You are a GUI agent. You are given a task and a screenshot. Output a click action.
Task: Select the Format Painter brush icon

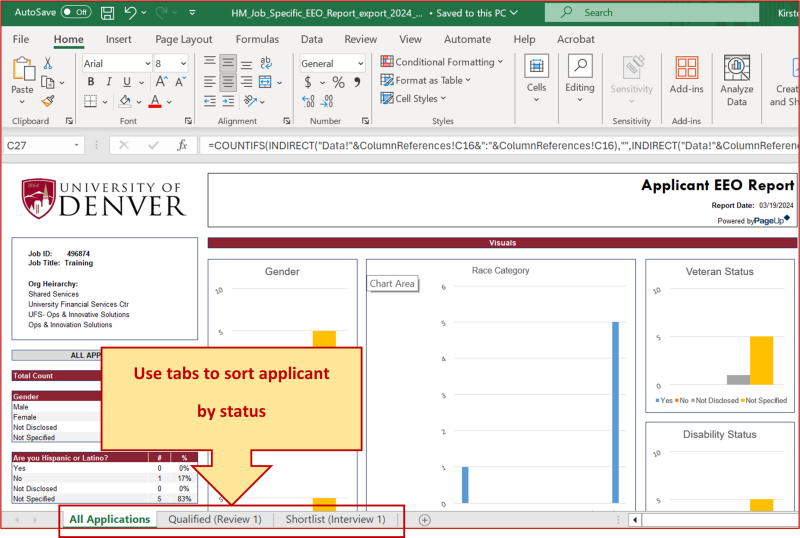coord(47,101)
